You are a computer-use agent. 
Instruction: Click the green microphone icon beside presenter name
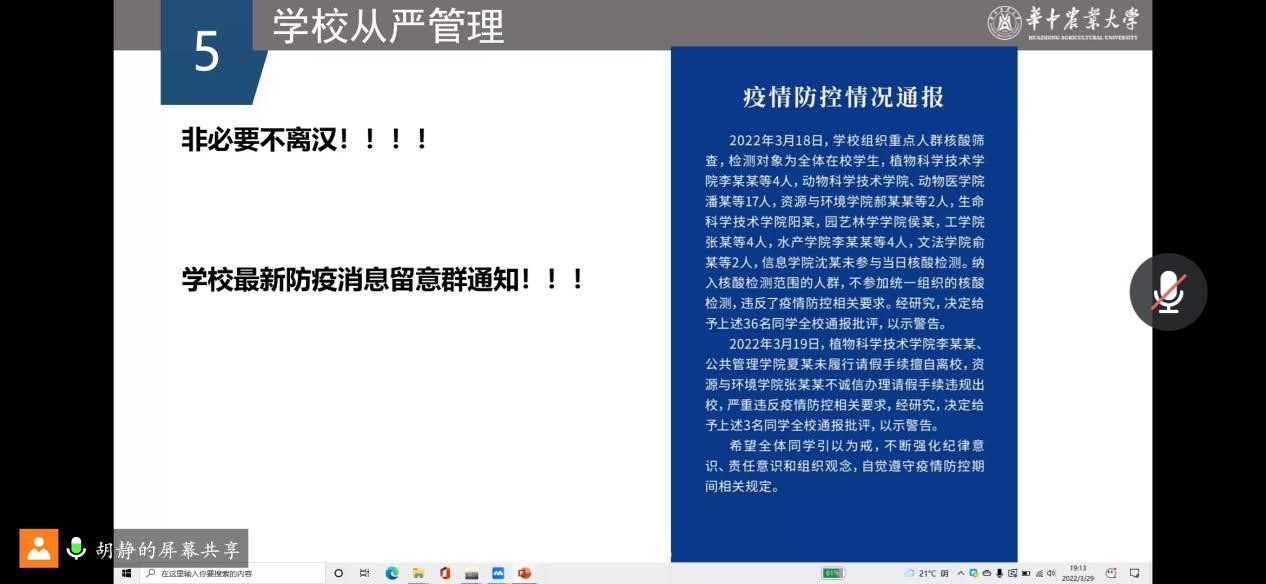tap(76, 548)
